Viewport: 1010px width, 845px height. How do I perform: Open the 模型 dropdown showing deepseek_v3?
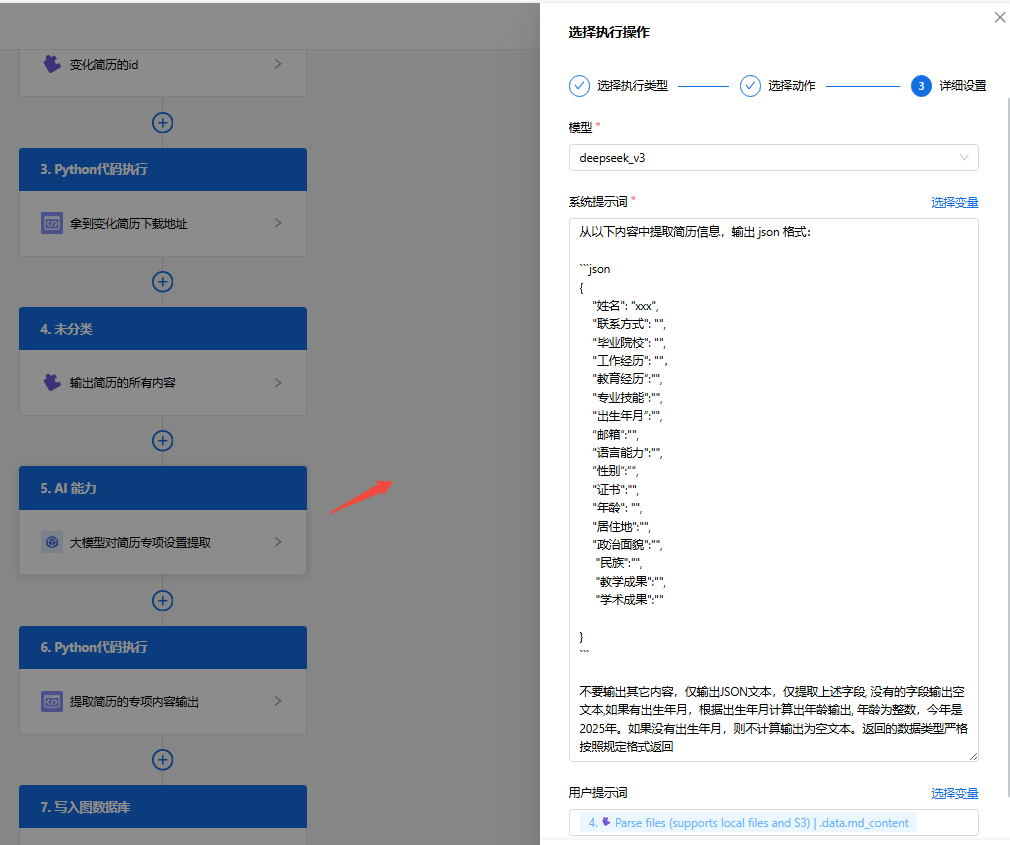click(774, 158)
